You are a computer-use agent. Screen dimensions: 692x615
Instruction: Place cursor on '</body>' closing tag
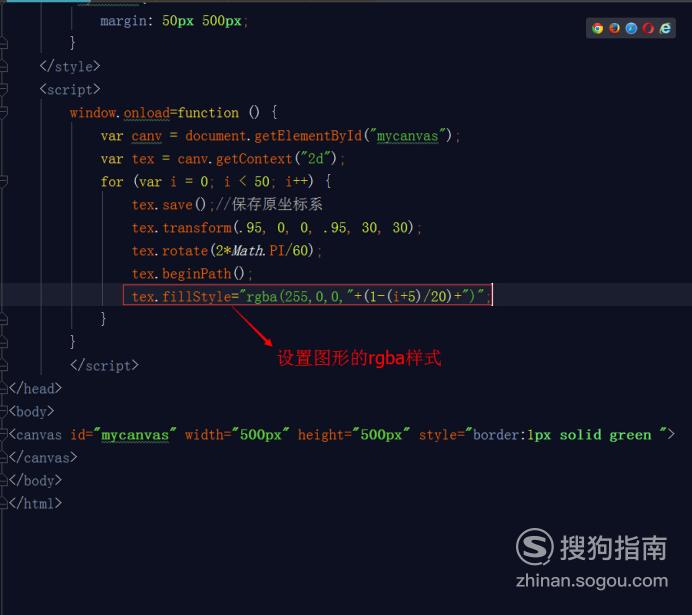(35, 480)
